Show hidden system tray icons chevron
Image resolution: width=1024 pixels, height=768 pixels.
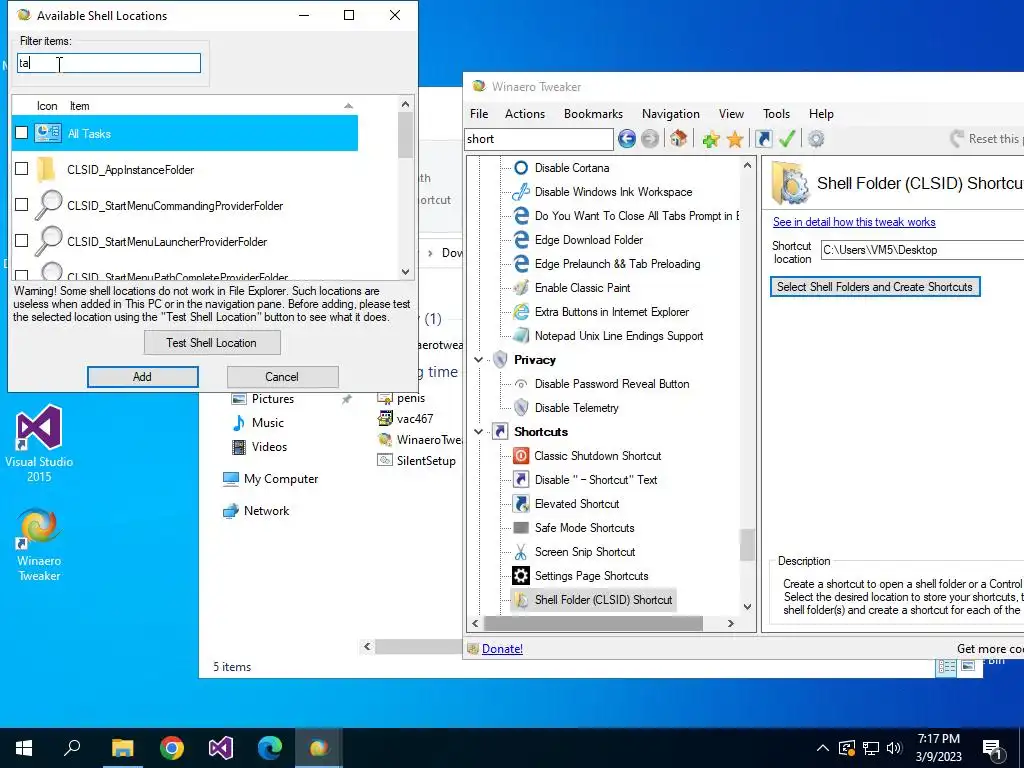click(823, 748)
